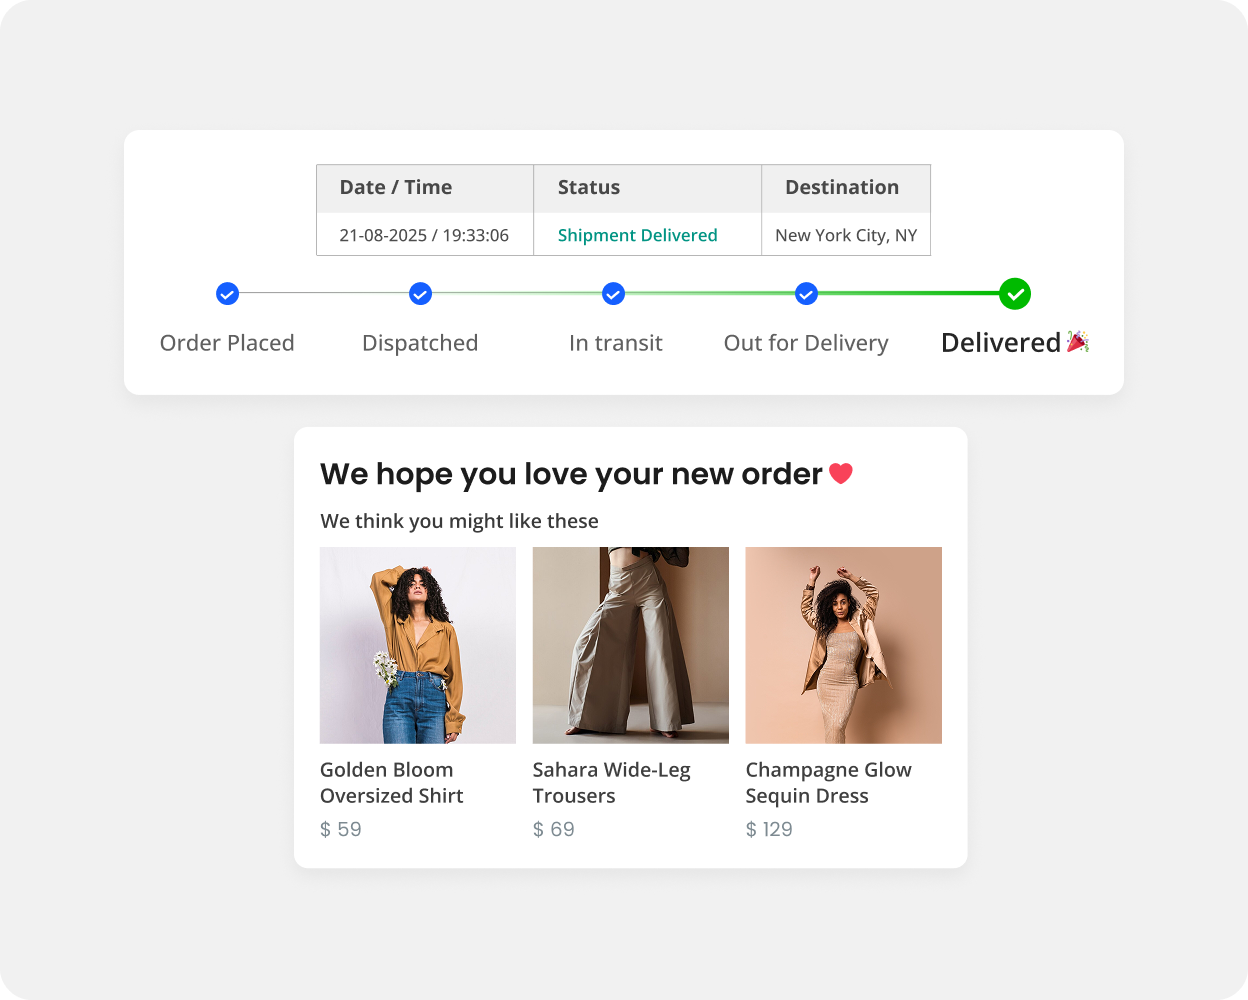
Task: Click the Order Placed blue checkmark icon
Action: coord(227,294)
